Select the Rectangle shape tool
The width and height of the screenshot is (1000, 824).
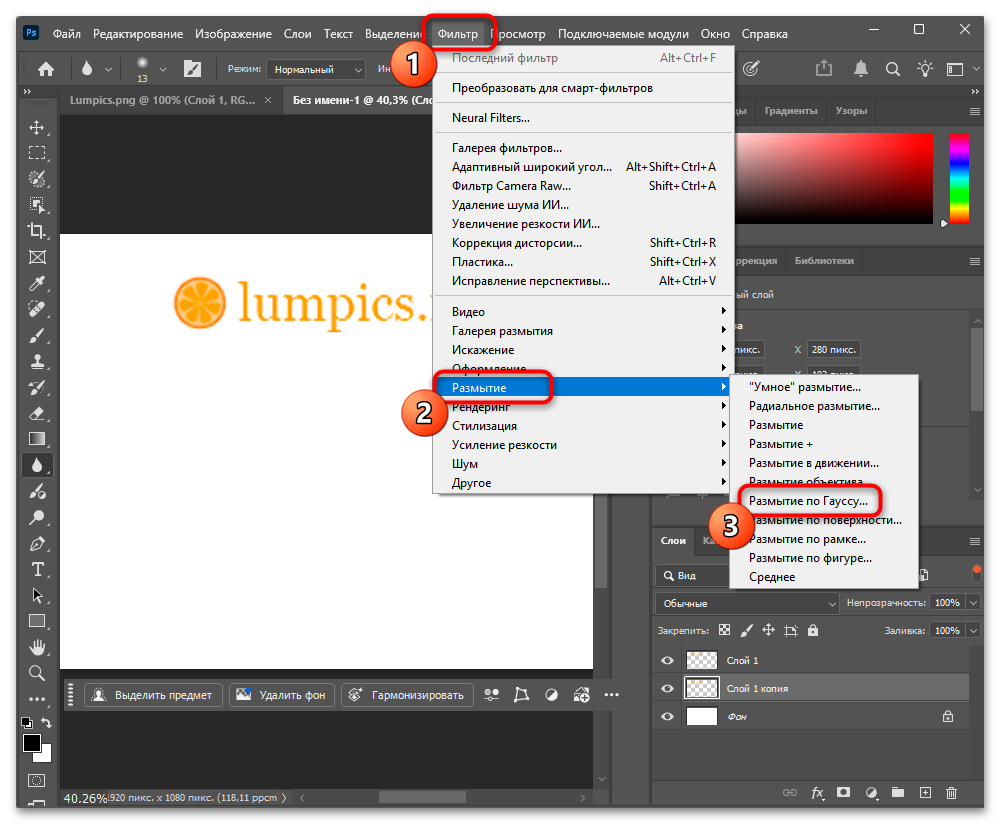pyautogui.click(x=37, y=621)
